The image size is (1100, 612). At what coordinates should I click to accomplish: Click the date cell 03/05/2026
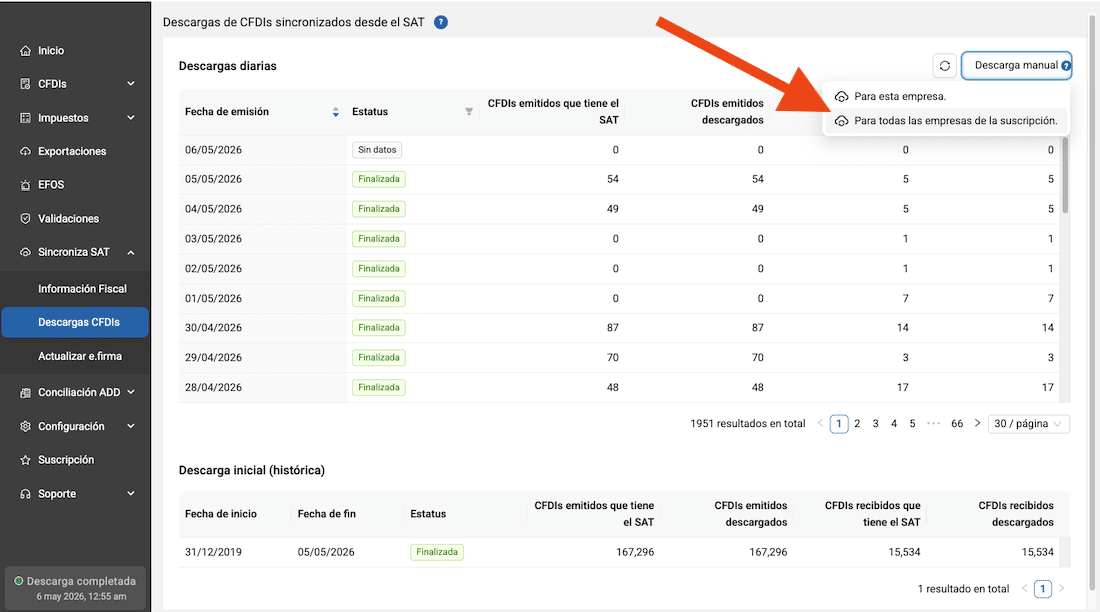(x=213, y=239)
